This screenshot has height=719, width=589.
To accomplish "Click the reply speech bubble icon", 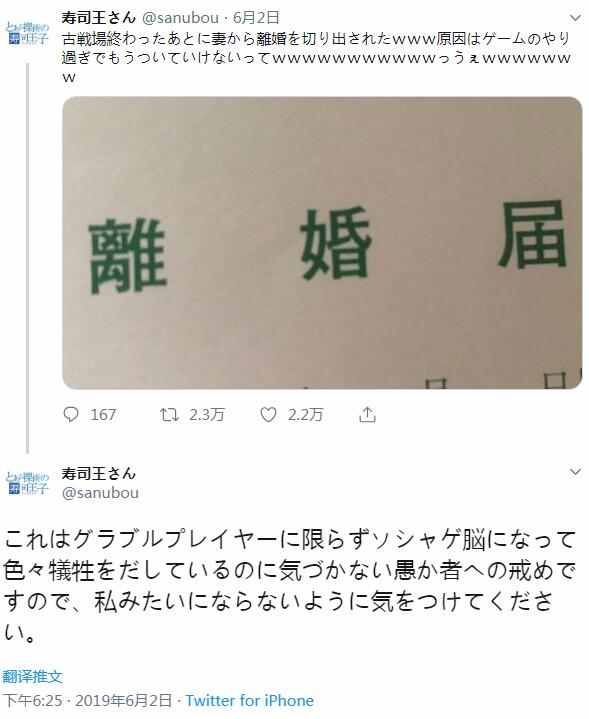I will tap(71, 415).
